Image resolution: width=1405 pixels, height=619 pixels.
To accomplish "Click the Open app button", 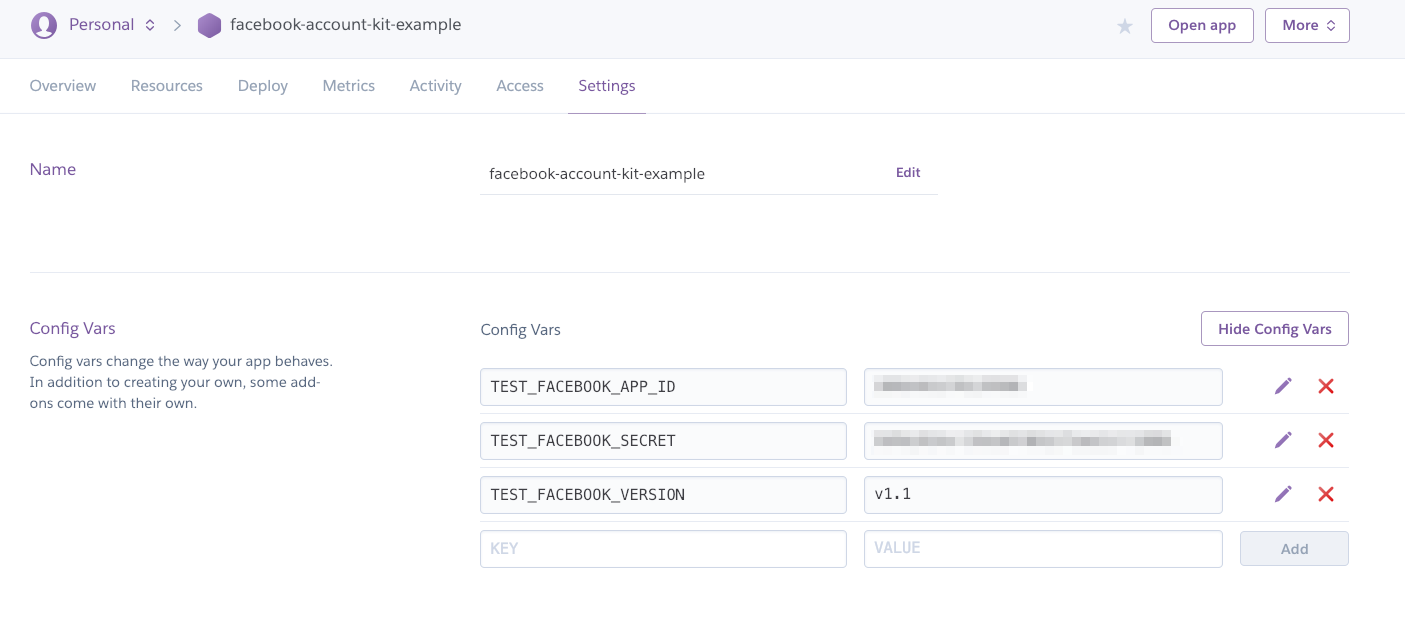I will pyautogui.click(x=1202, y=25).
